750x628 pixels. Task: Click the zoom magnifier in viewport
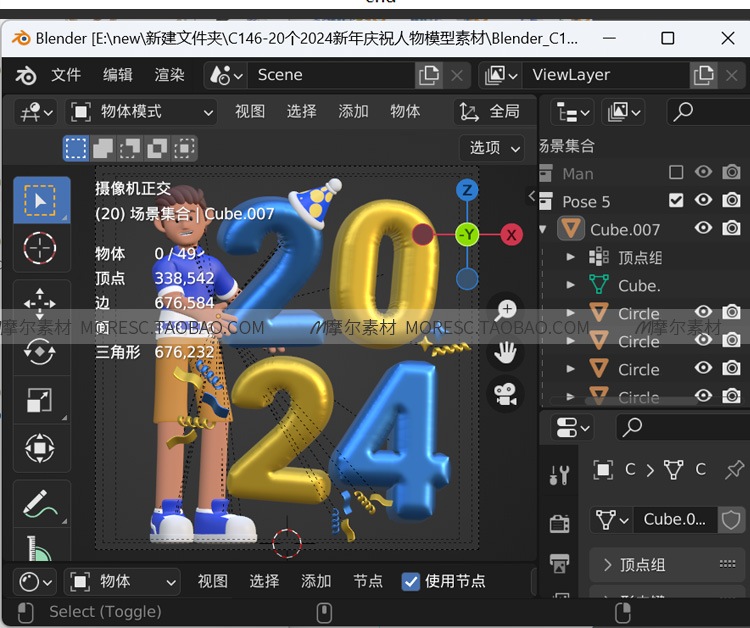[506, 311]
